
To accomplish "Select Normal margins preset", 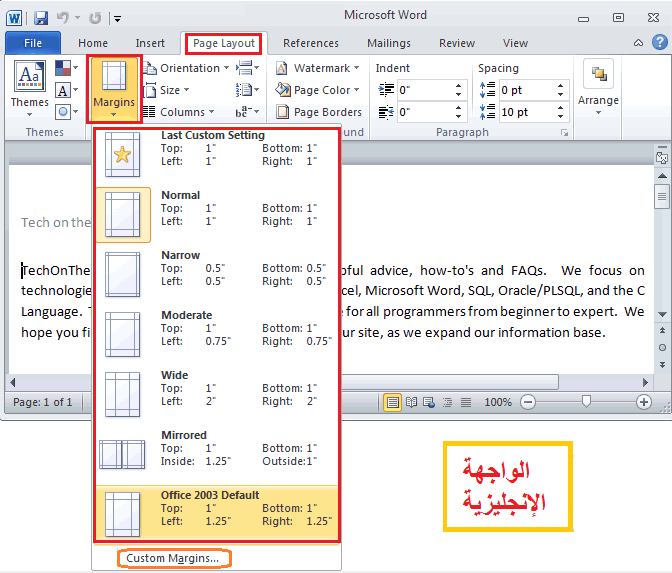I will [x=217, y=214].
